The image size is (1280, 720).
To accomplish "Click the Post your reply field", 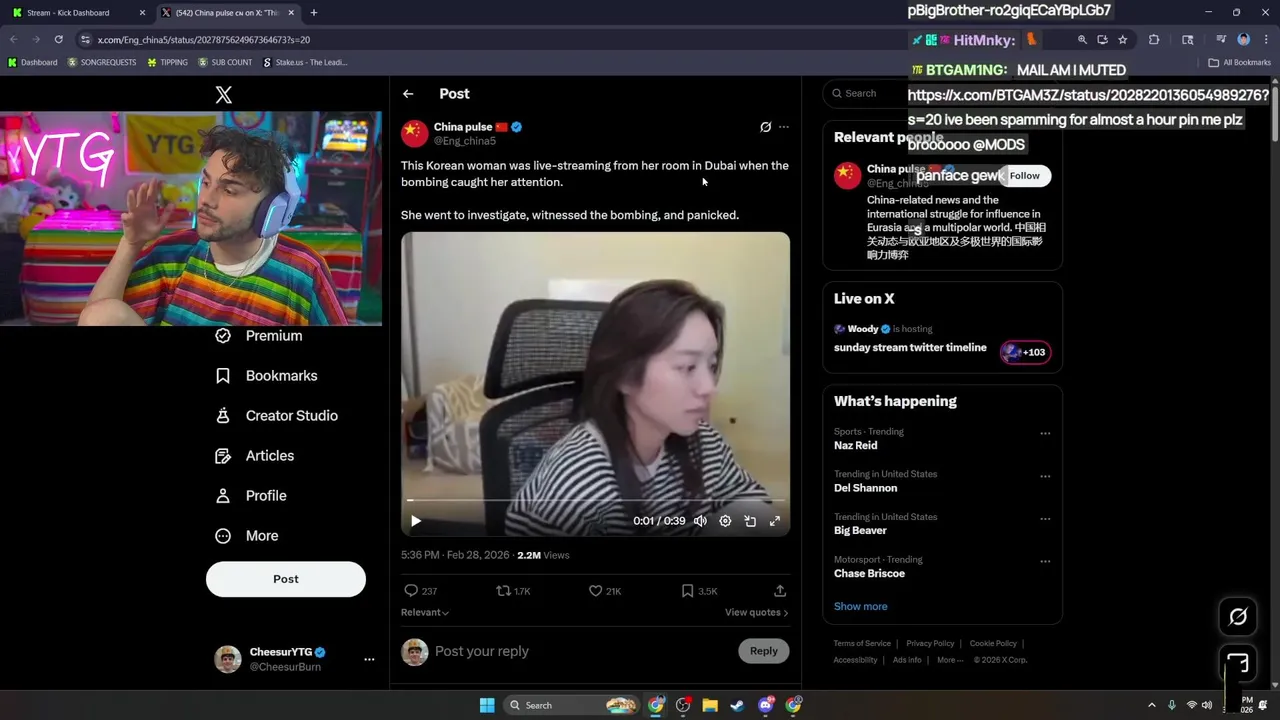I will click(580, 651).
